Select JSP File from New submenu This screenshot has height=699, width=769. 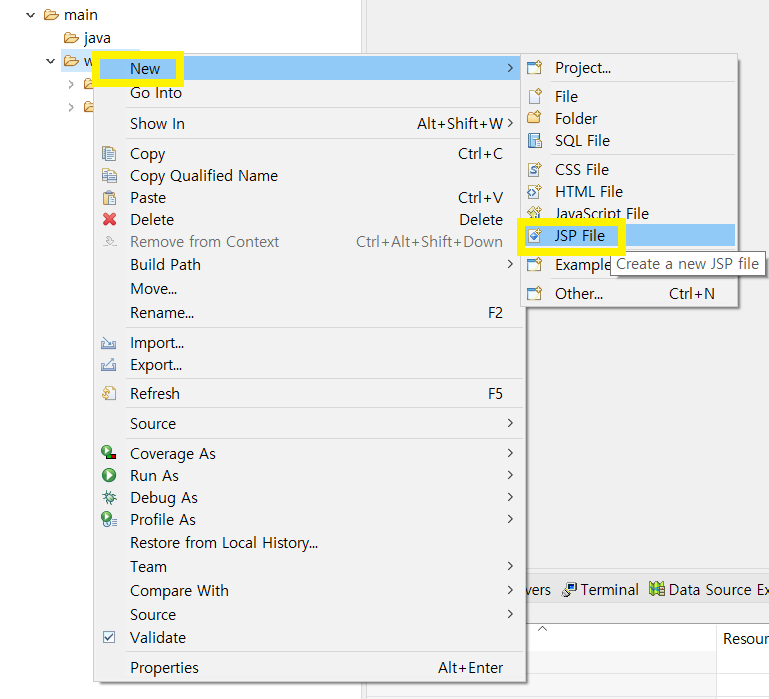630,235
